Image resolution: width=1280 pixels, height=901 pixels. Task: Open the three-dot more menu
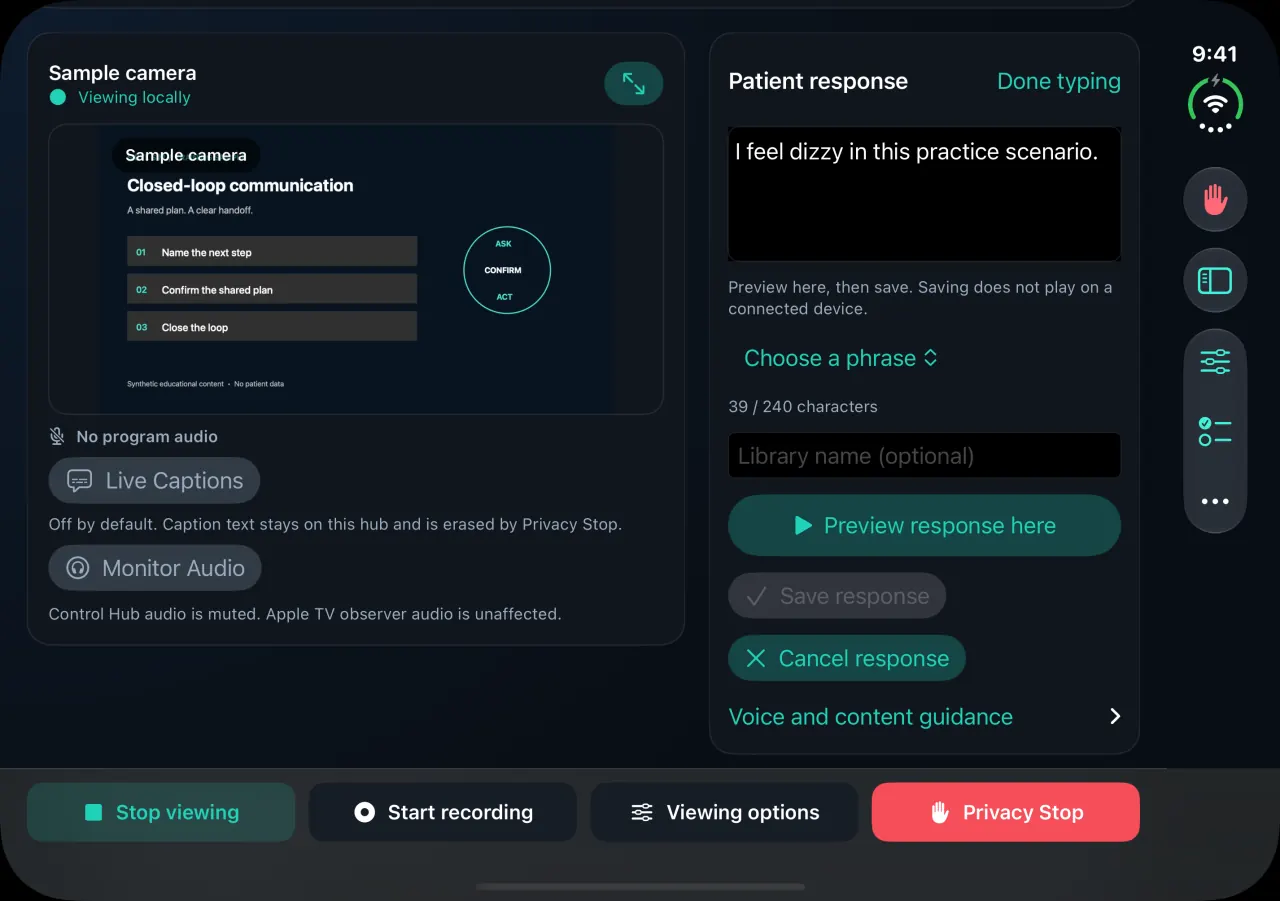point(1215,502)
